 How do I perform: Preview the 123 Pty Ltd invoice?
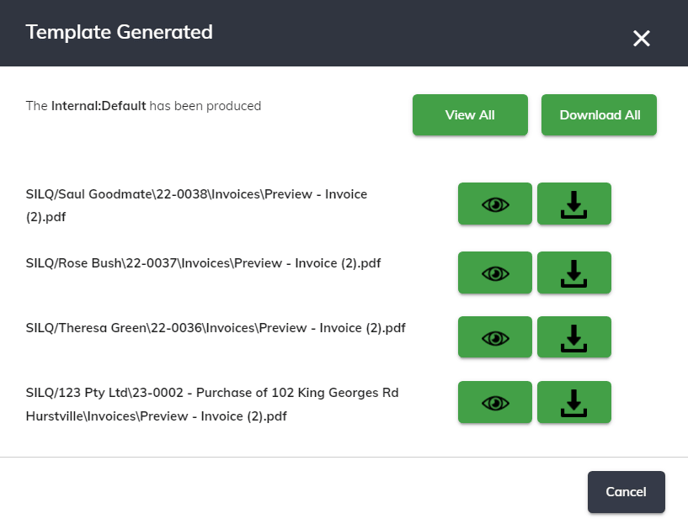coord(495,402)
